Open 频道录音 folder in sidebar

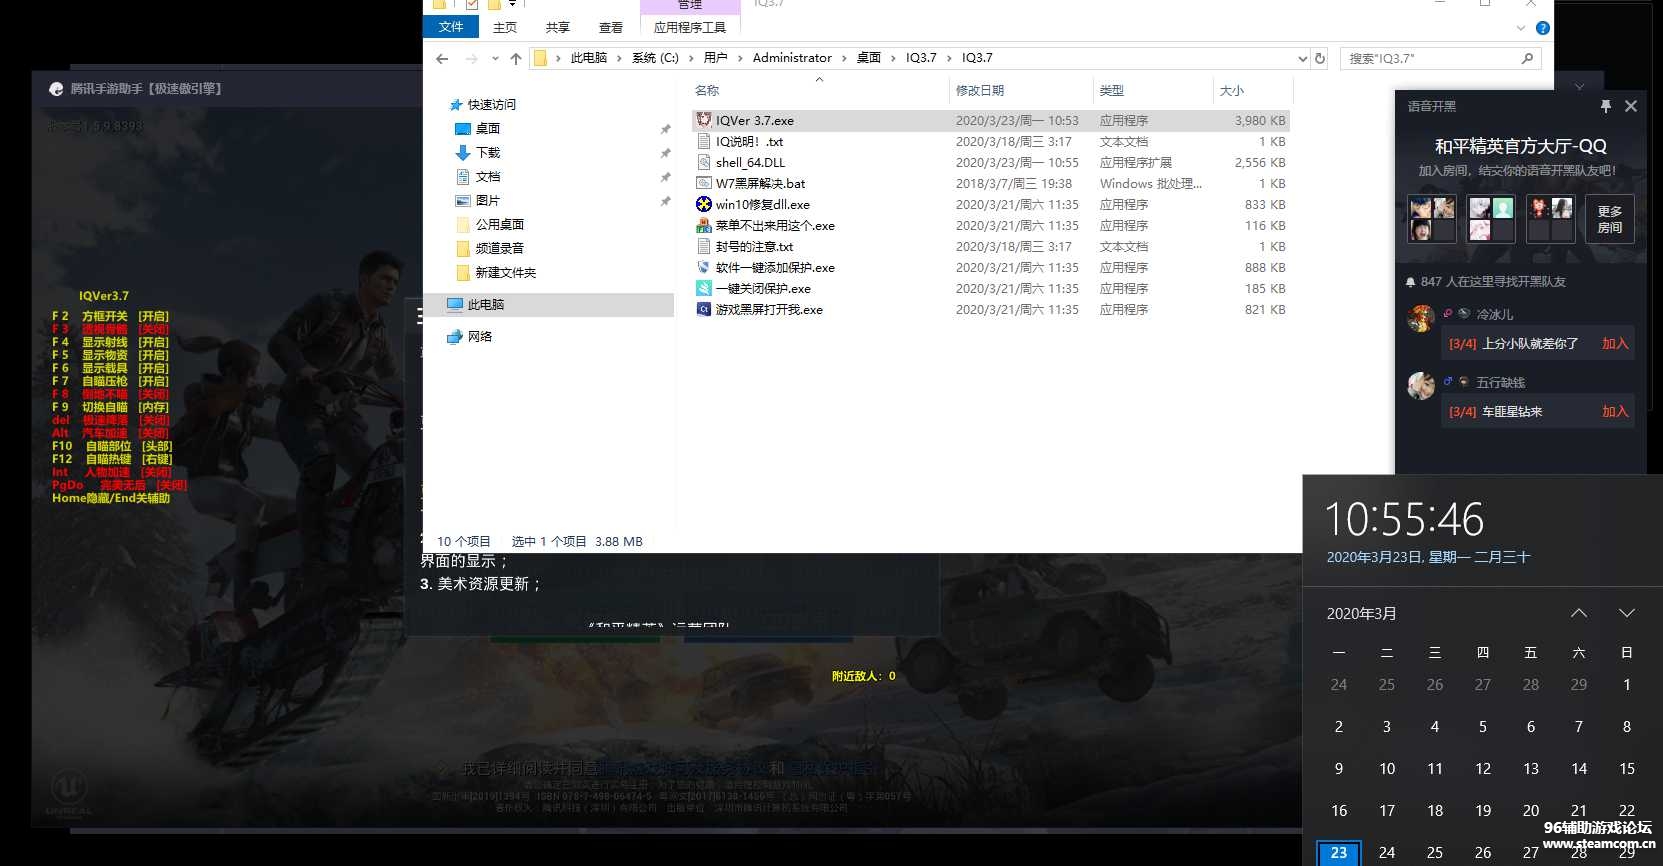point(499,248)
